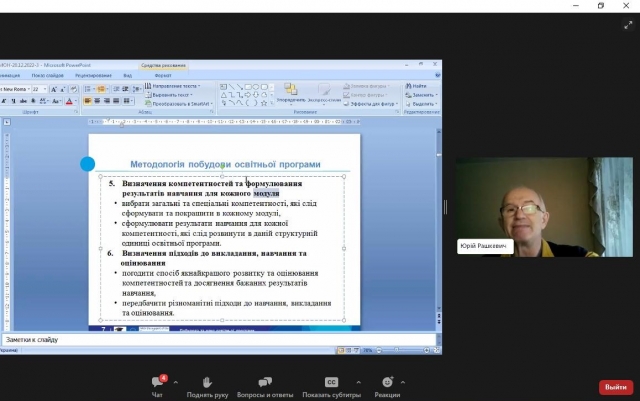The height and width of the screenshot is (401, 640).
Task: Open the Reactions (Реакции) smiley icon
Action: point(387,382)
